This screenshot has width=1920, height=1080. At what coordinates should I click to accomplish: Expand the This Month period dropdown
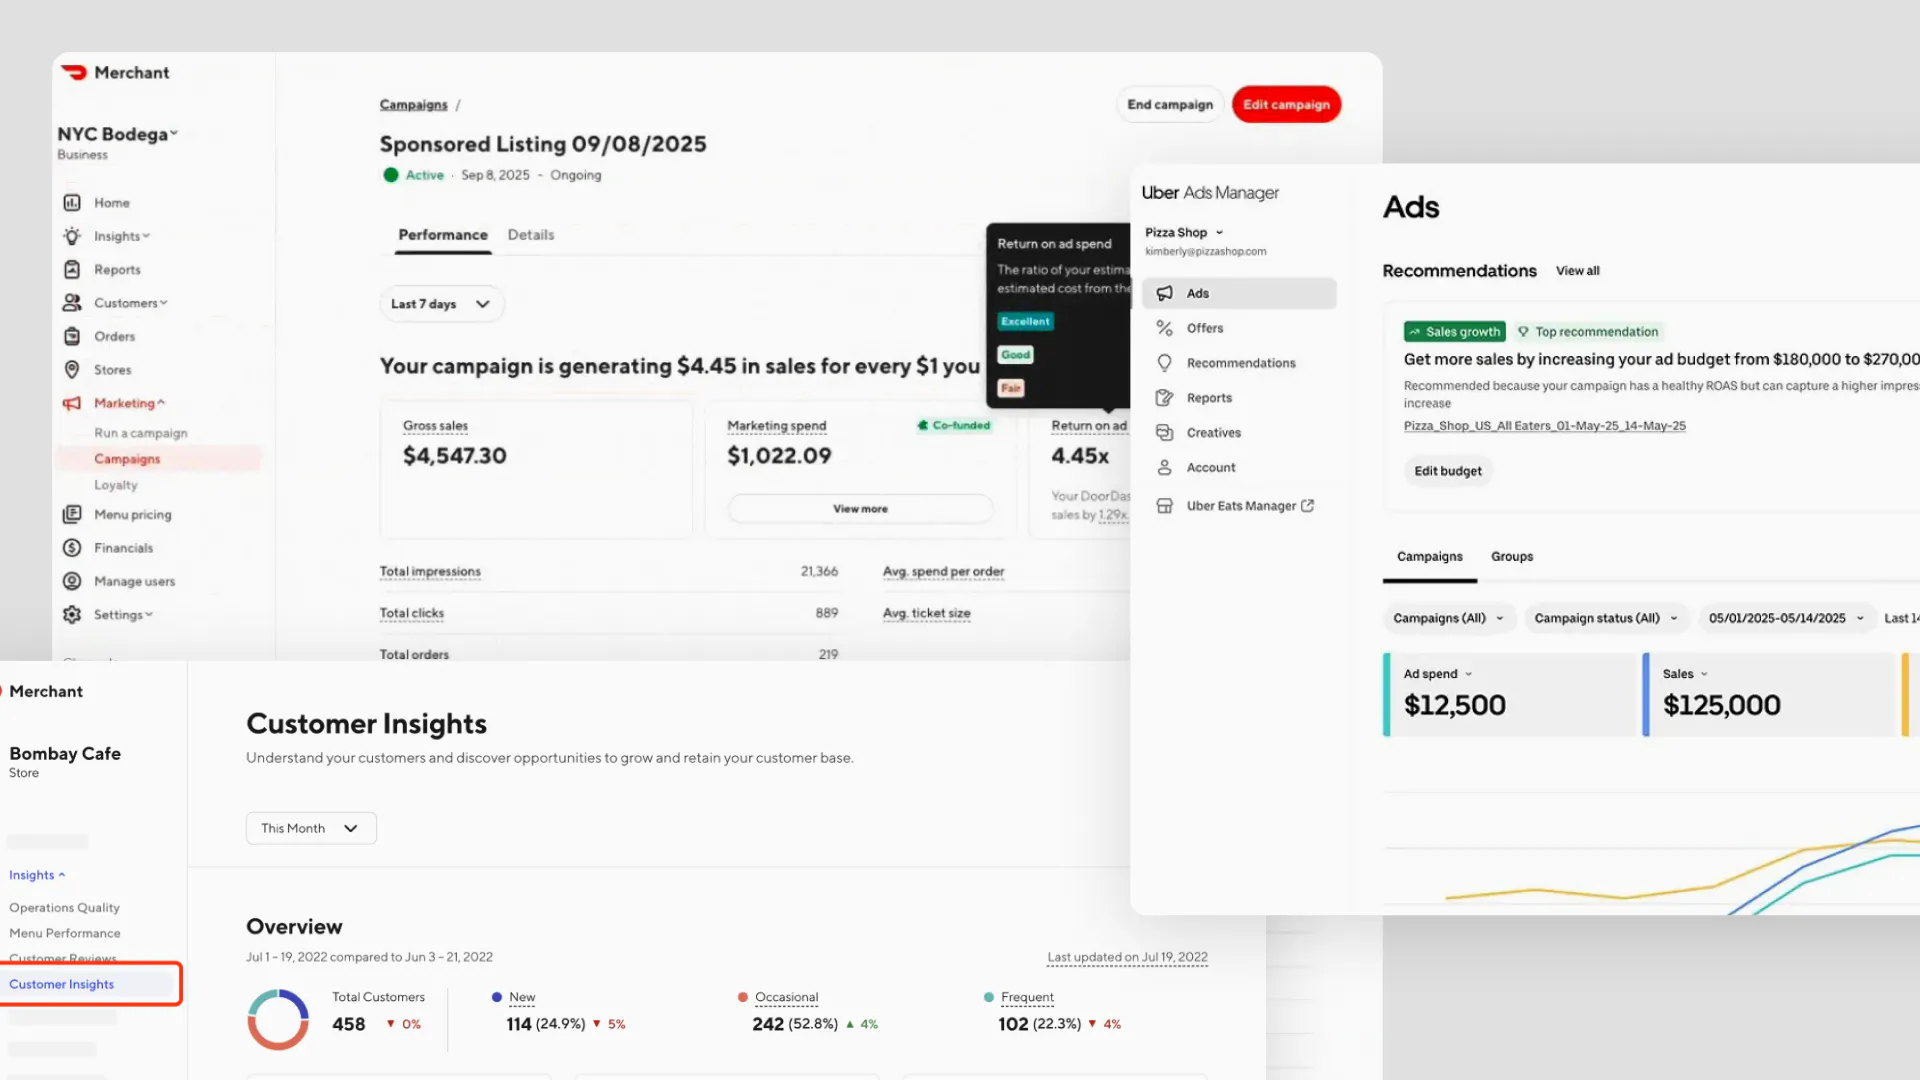coord(311,828)
